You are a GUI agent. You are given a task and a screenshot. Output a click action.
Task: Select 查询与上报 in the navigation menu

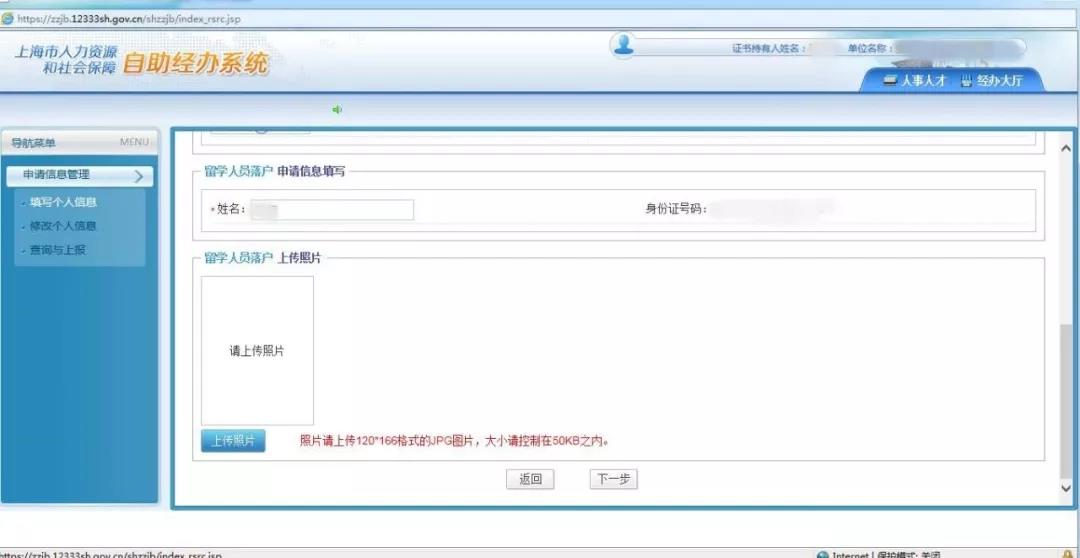point(57,250)
